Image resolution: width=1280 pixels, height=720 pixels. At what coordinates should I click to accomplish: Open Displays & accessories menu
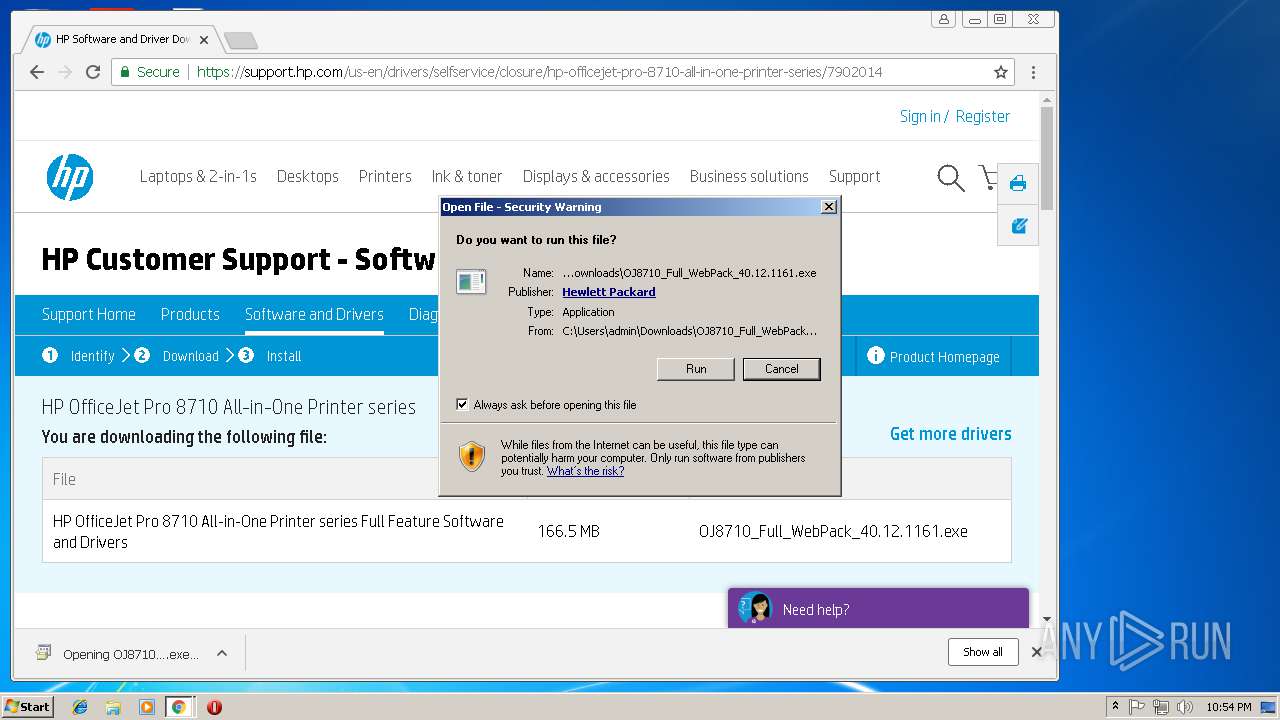(596, 176)
